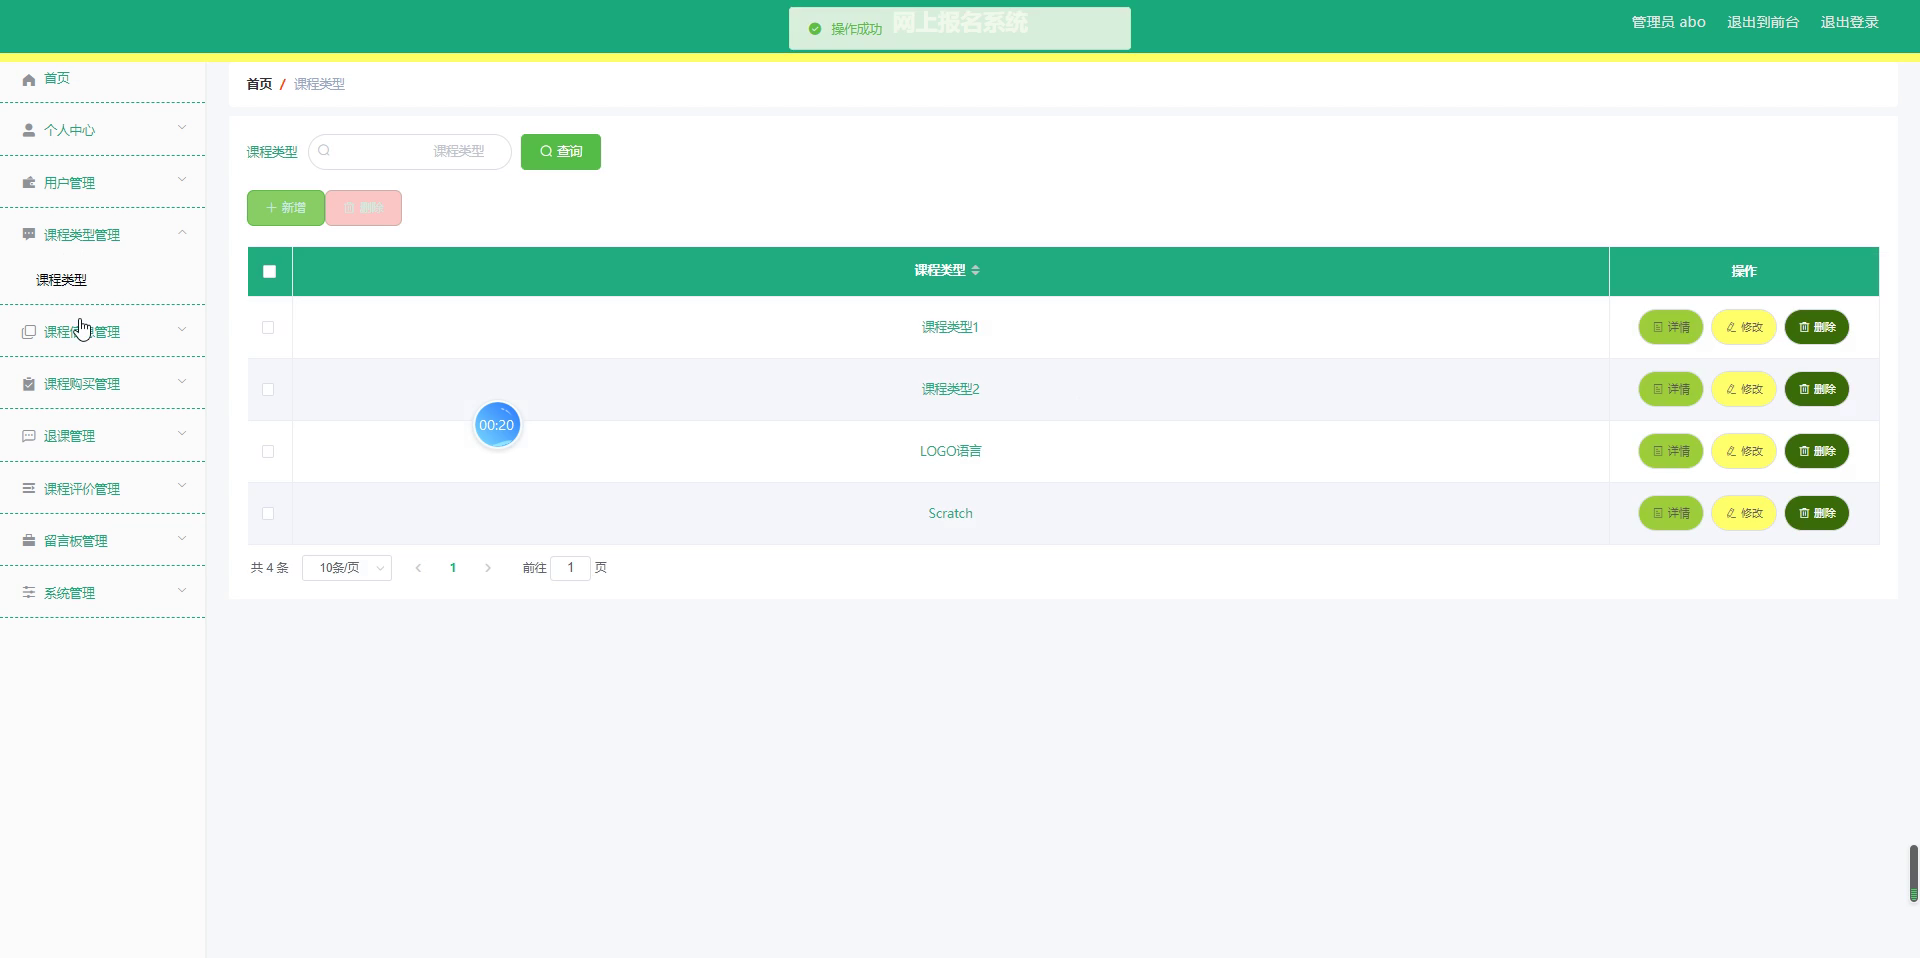The width and height of the screenshot is (1920, 958).
Task: Click 删除 for Scratch
Action: pyautogui.click(x=1817, y=513)
